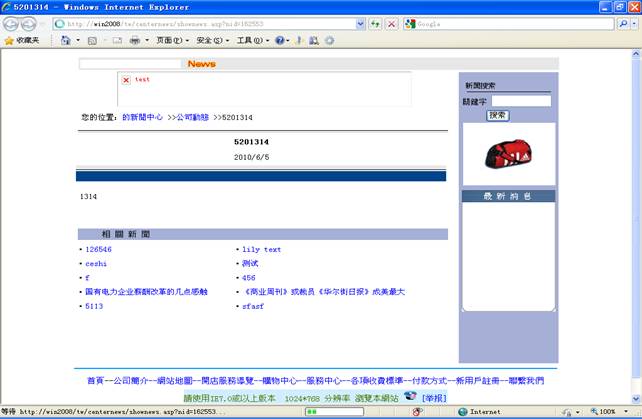Open the related news link 'lily text'
The image size is (642, 419).
(x=261, y=249)
